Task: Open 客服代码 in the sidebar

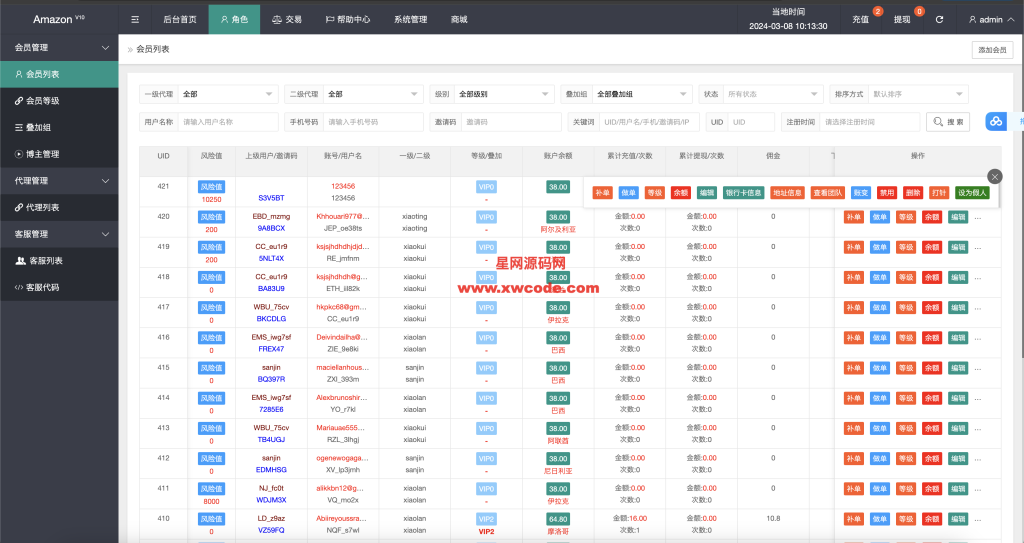Action: pyautogui.click(x=42, y=287)
